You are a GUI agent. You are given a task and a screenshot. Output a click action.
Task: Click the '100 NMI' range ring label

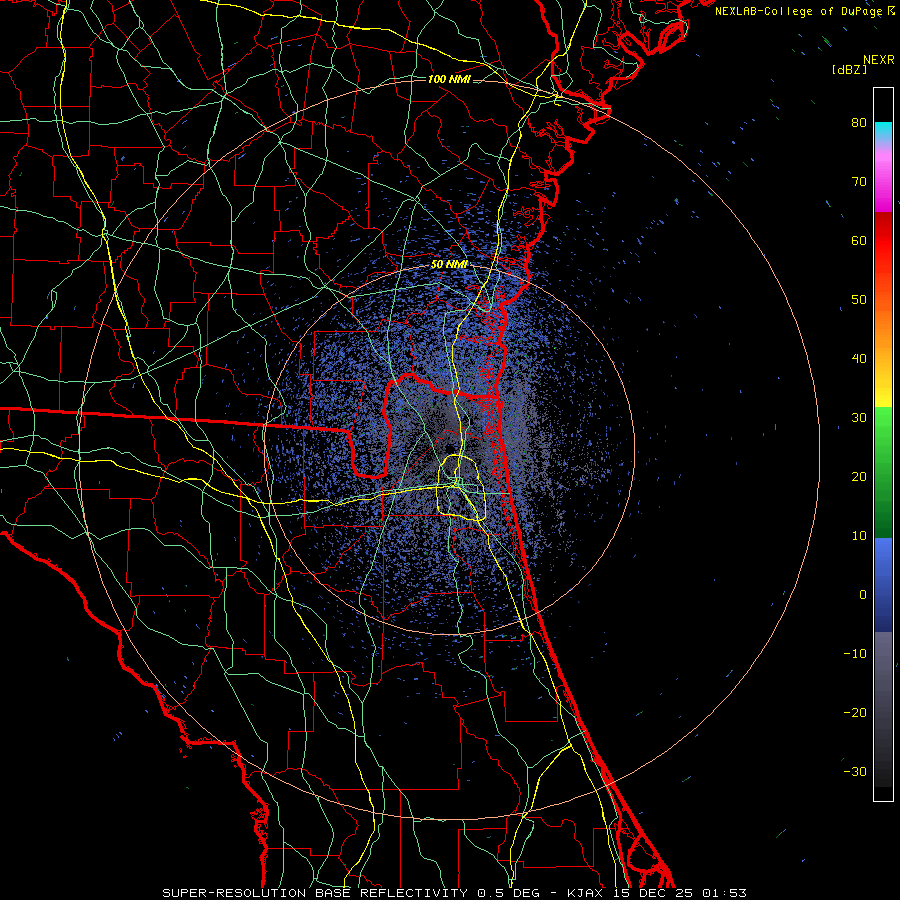tap(449, 79)
